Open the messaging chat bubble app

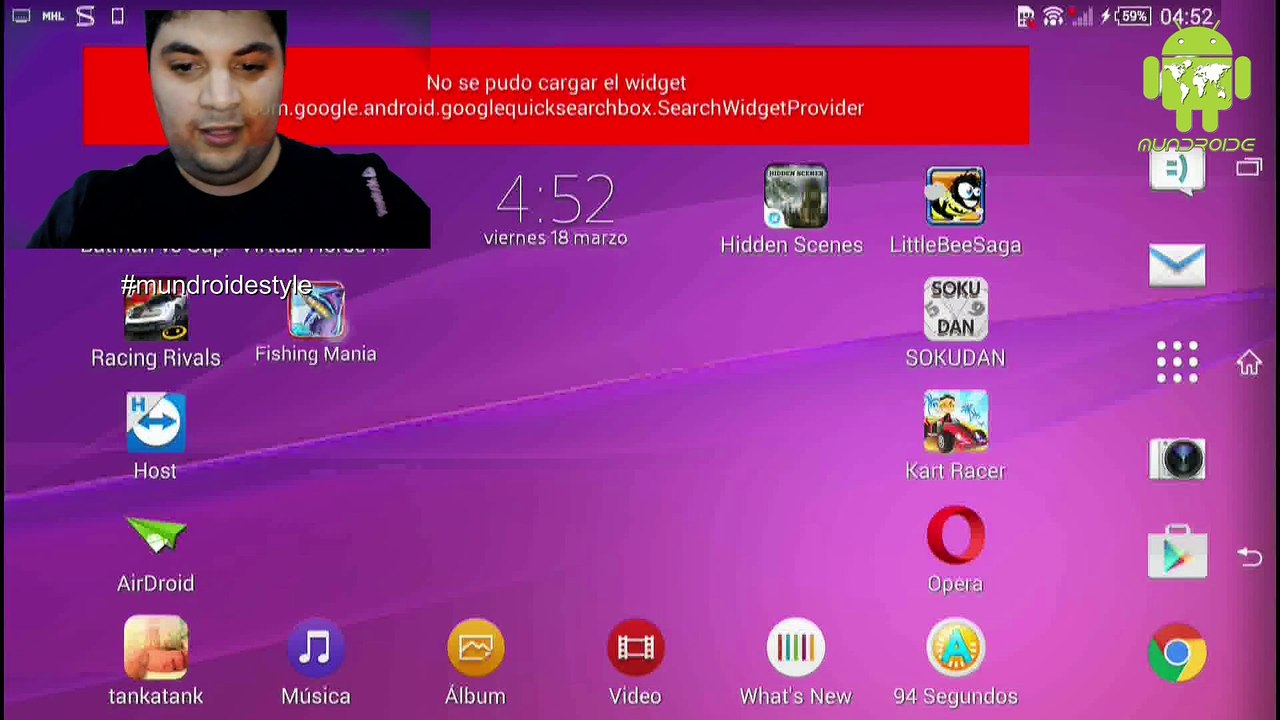1177,171
